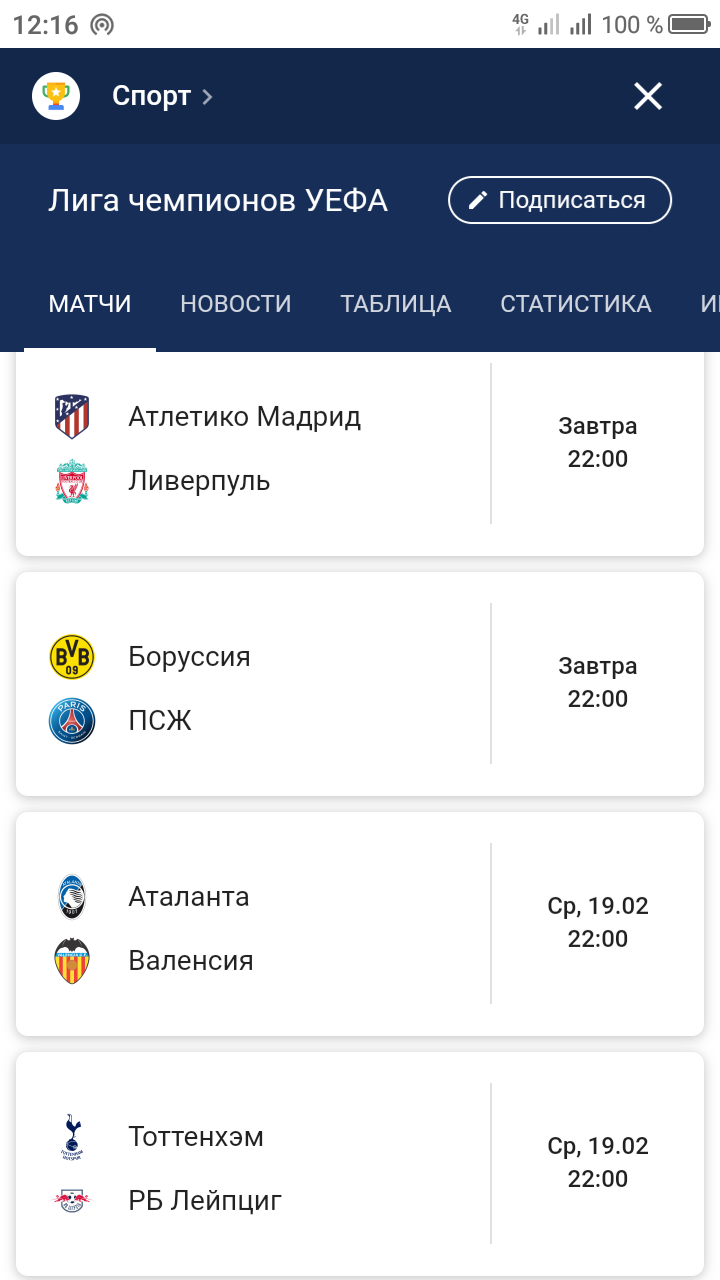
Task: Tap the Tottenham club crest
Action: point(72,1137)
